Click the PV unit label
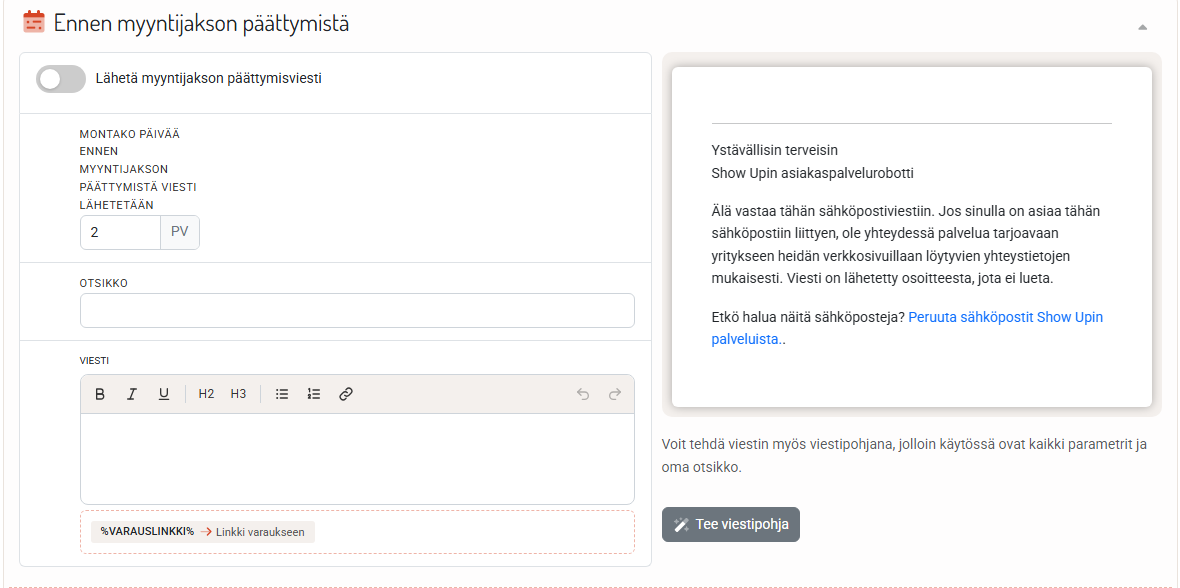Screen dimensions: 1180x588 pyautogui.click(x=180, y=232)
